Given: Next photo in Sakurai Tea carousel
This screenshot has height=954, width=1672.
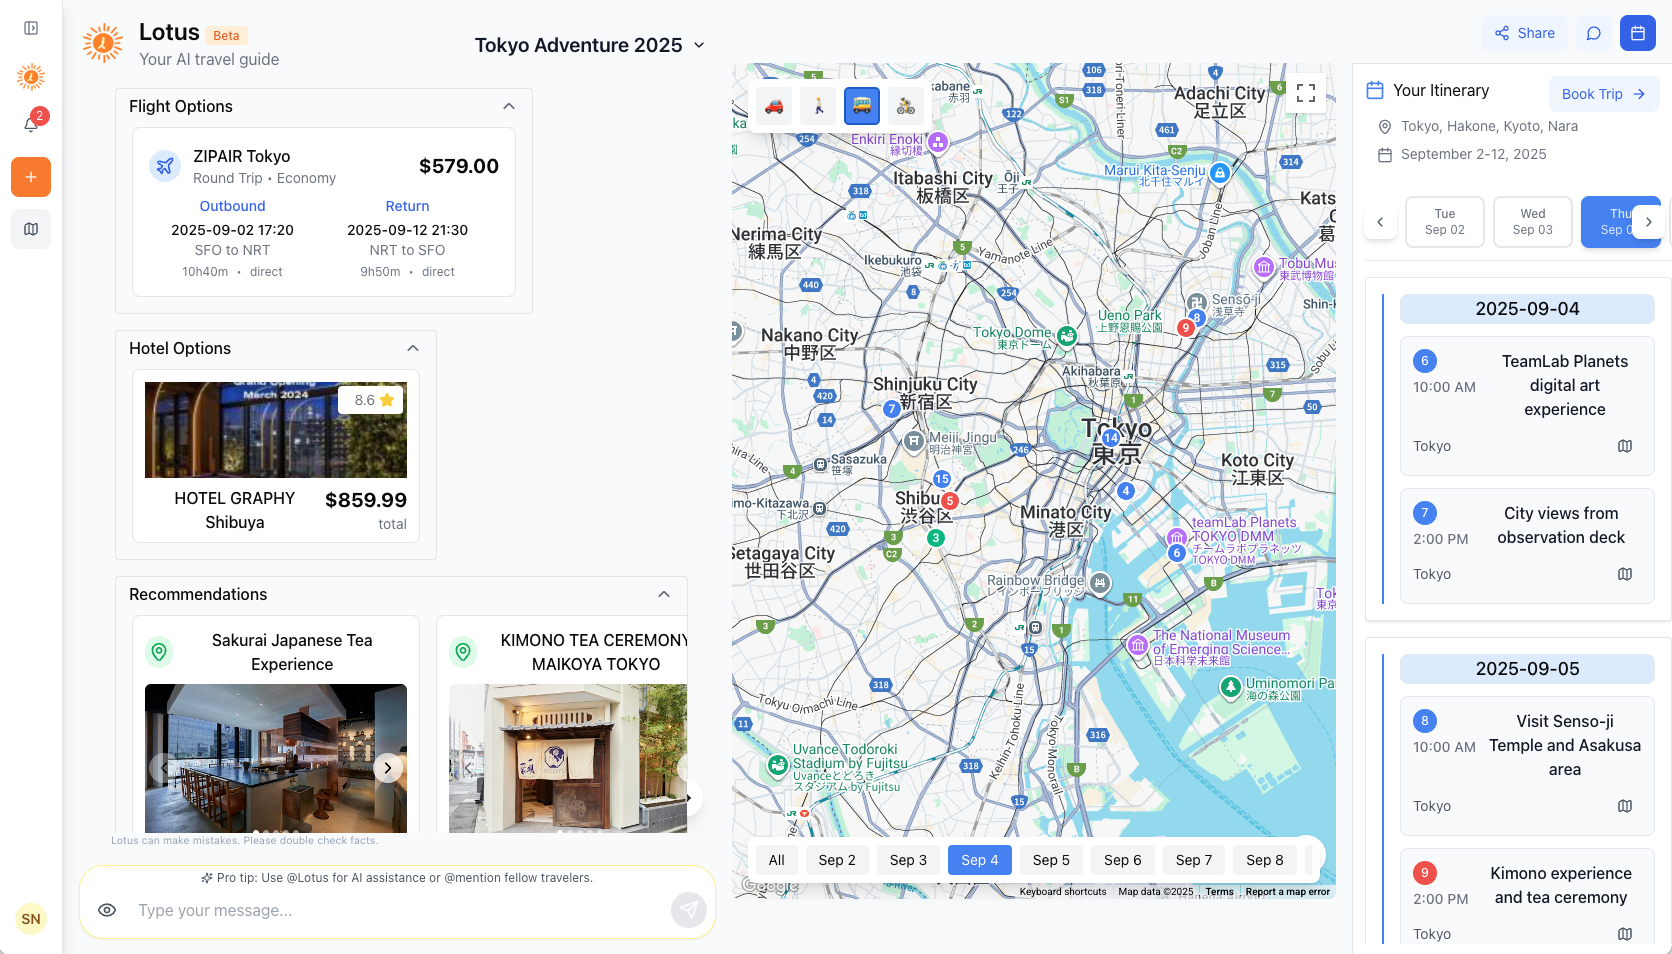Looking at the screenshot, I should click(388, 768).
